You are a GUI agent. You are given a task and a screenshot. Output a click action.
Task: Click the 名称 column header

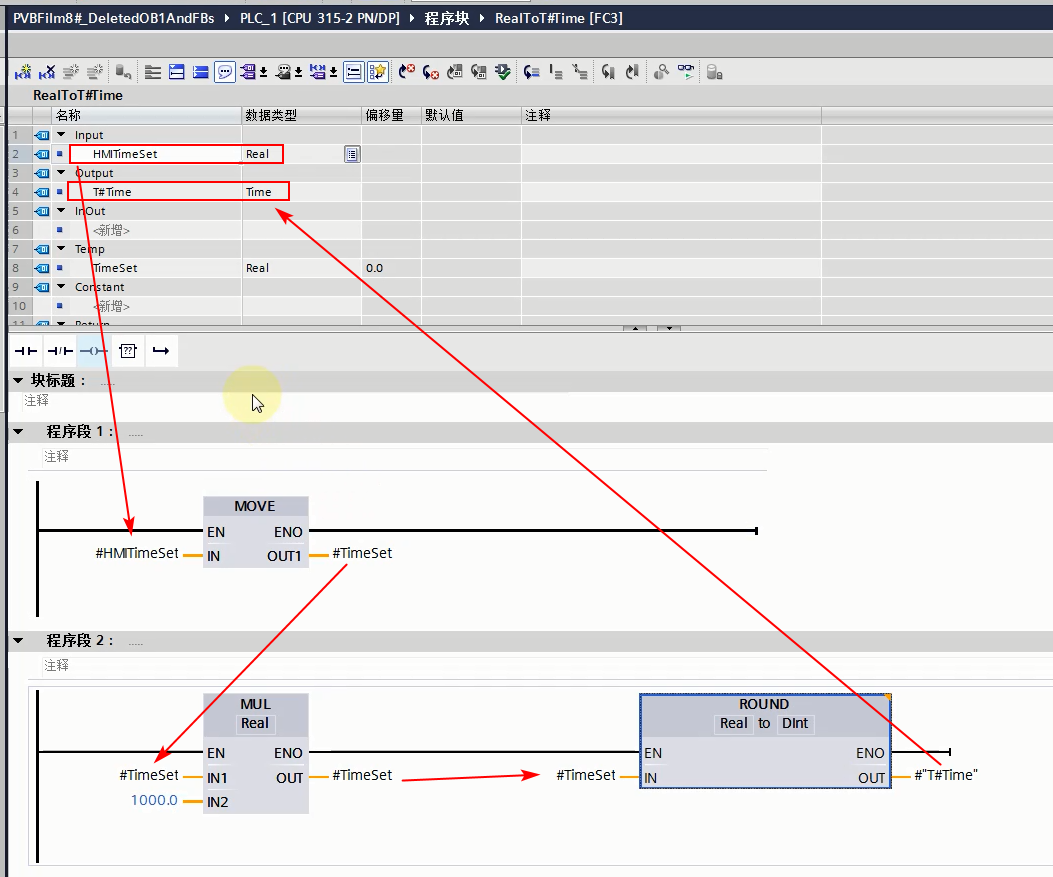[146, 115]
